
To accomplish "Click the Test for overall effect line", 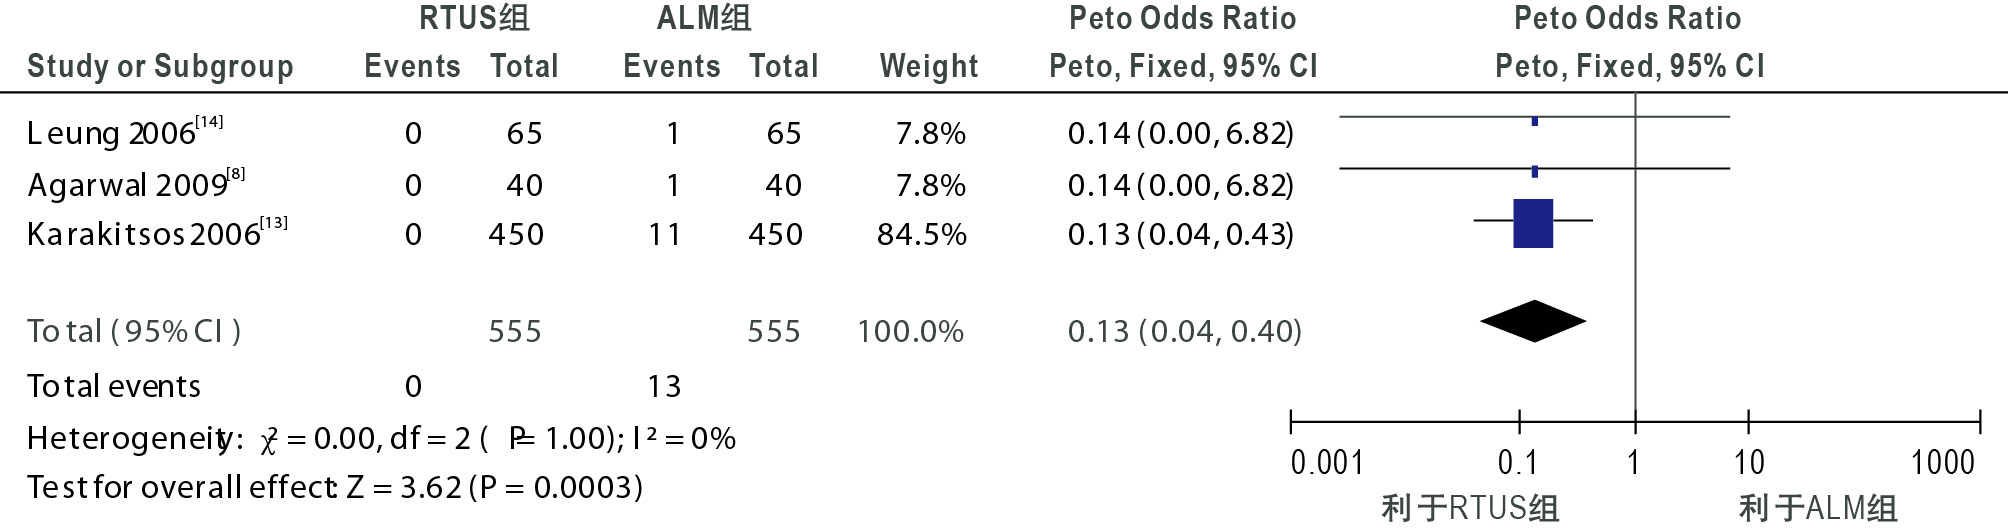I will pyautogui.click(x=335, y=487).
